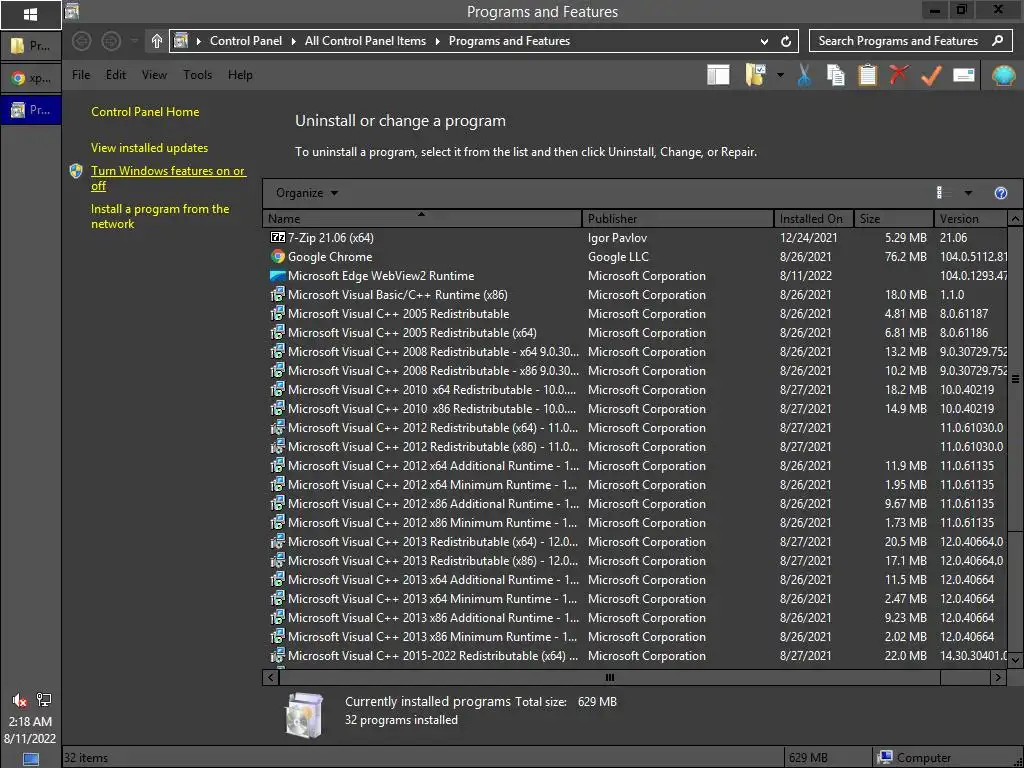Open the Tools menu
The width and height of the screenshot is (1024, 768).
click(x=197, y=75)
